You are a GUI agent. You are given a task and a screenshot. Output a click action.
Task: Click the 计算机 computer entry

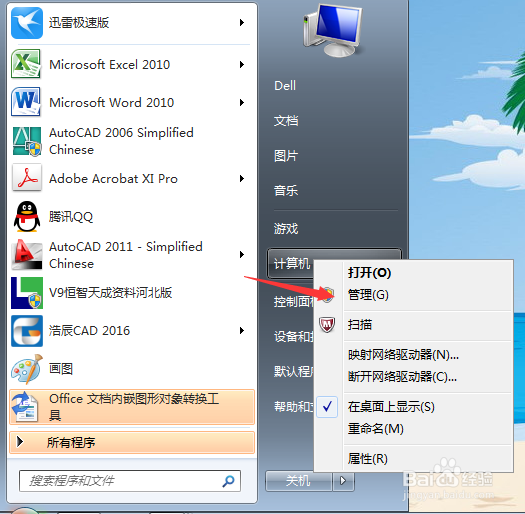coord(291,264)
